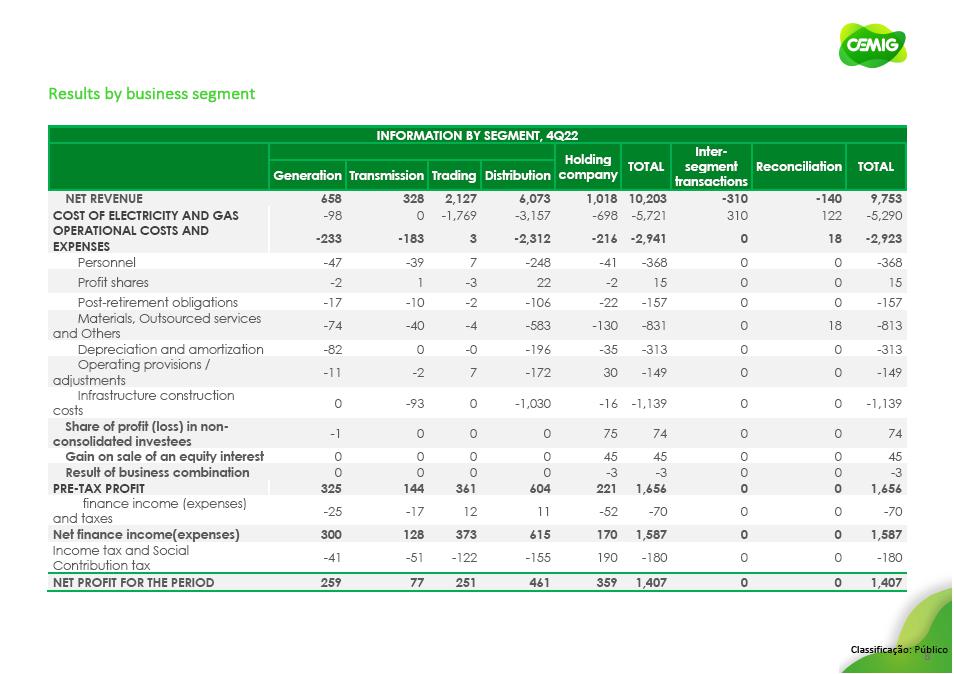Click Trading net profit value 251
The image size is (954, 674).
coord(466,583)
